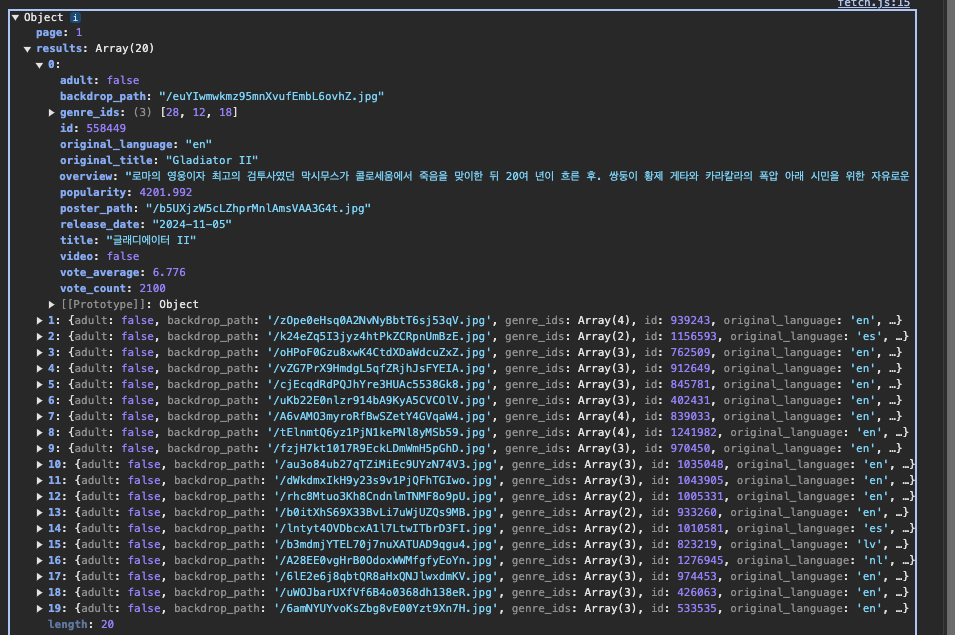Expand array item 13 with id 933260
Screen dimensions: 955x635
pyautogui.click(x=40, y=513)
